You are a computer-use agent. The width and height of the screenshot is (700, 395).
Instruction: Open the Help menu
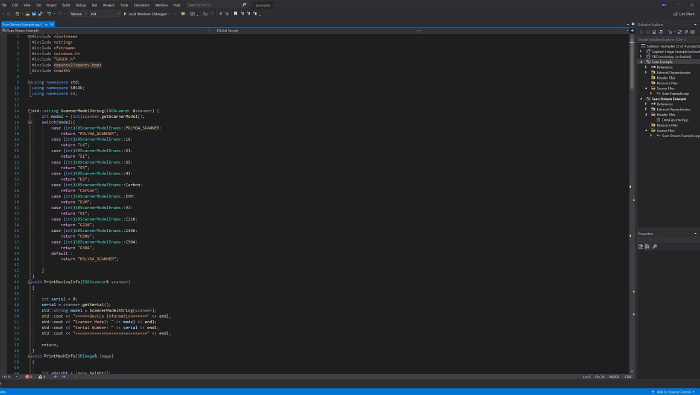point(177,5)
